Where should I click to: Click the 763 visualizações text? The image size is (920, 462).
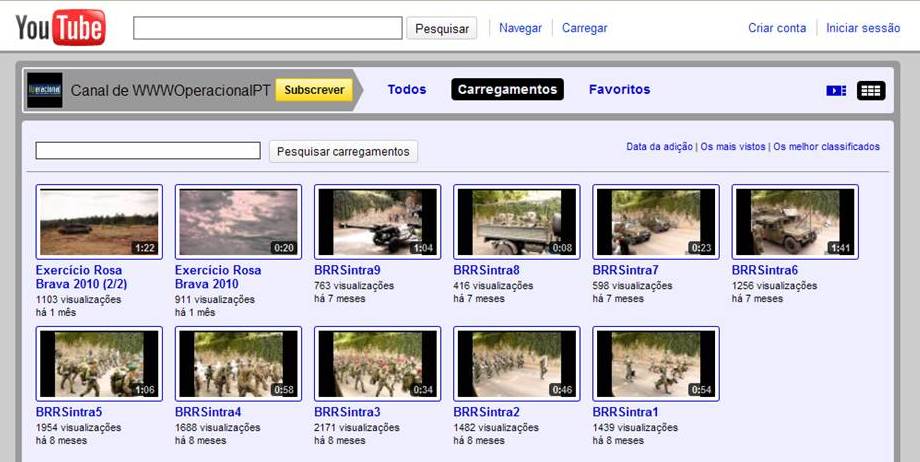[354, 286]
